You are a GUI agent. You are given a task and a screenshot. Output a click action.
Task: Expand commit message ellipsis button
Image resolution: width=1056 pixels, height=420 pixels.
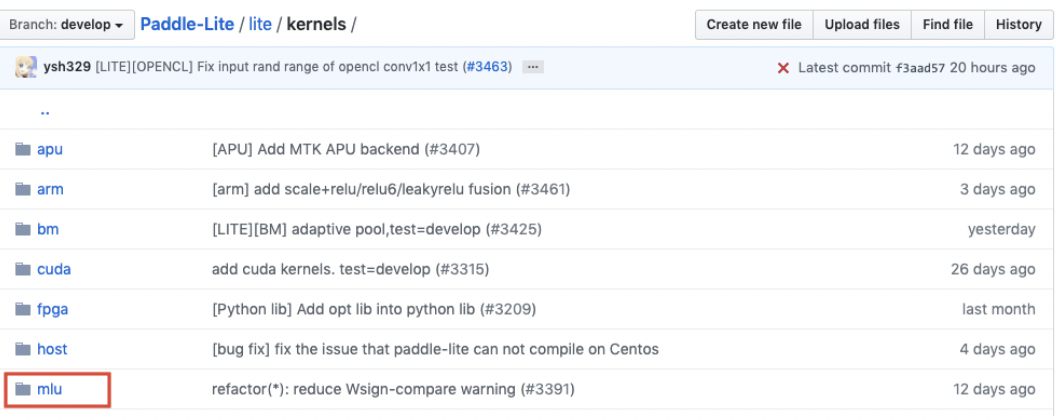coord(533,67)
